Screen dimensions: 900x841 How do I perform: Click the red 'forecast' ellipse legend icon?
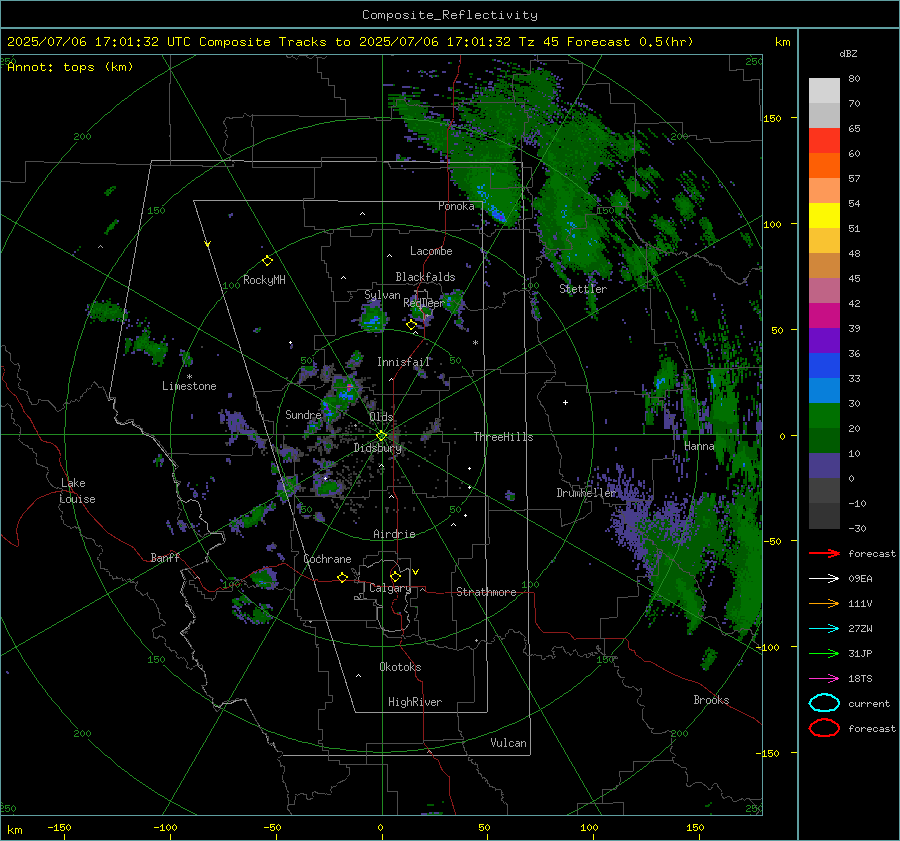click(x=824, y=728)
